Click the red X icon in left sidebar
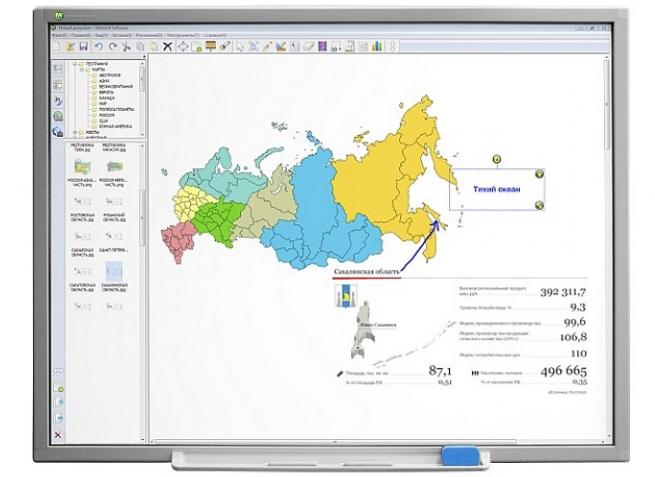Viewport: 655px width, 477px height. coord(58,435)
